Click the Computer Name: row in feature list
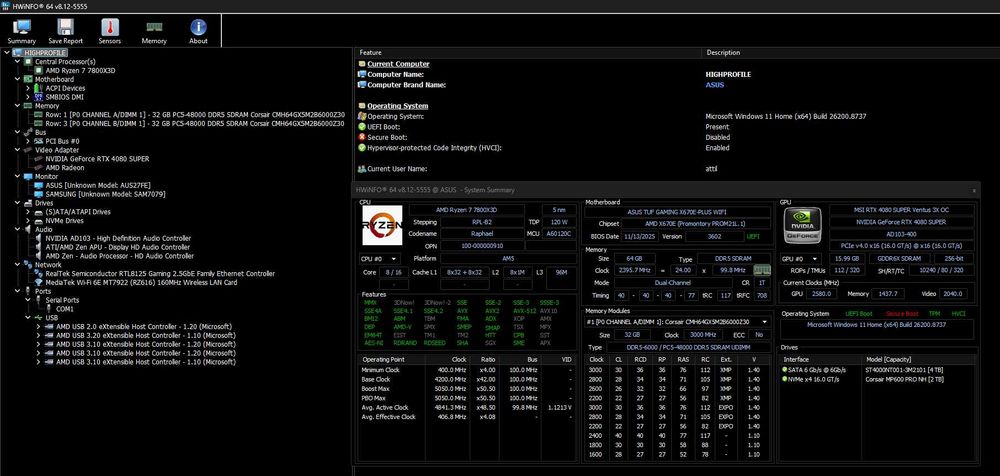Screen dimensions: 1000x476 point(677,75)
